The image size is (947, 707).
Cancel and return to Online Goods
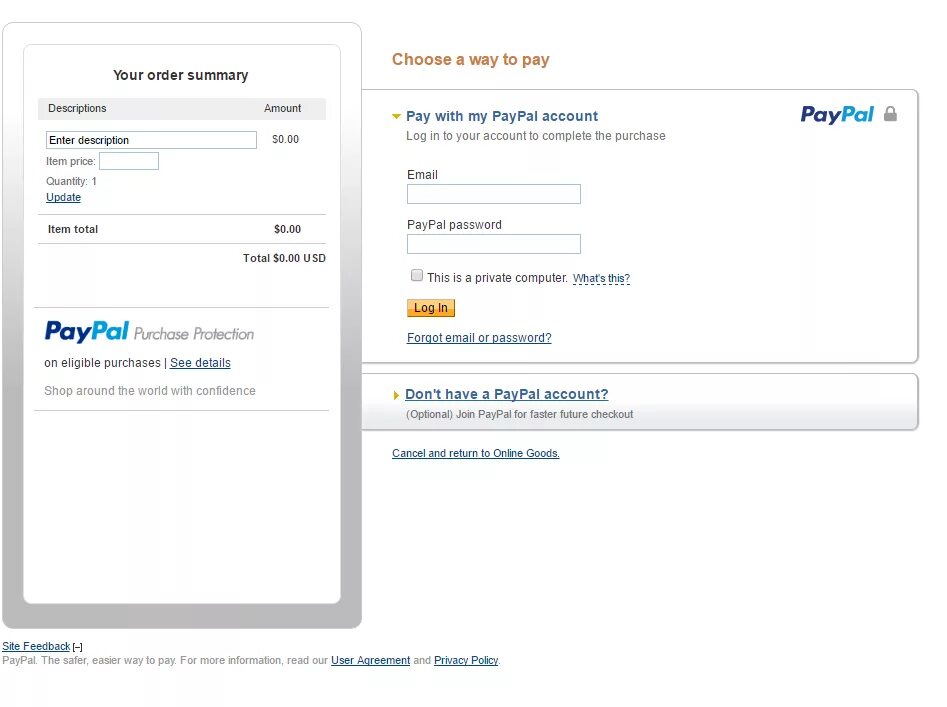point(475,454)
